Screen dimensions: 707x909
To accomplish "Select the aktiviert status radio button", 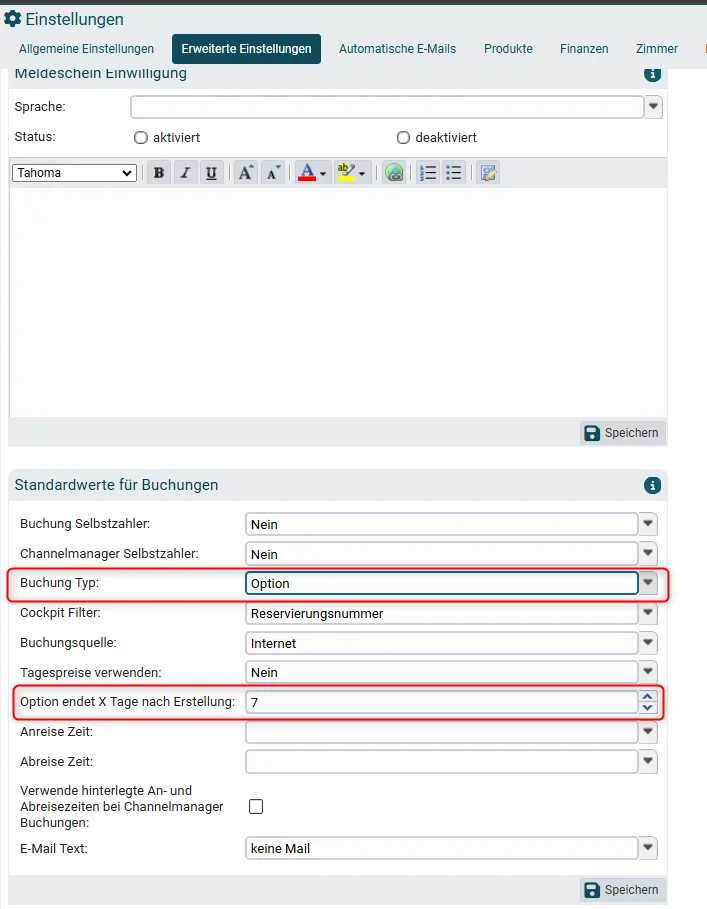I will click(141, 137).
